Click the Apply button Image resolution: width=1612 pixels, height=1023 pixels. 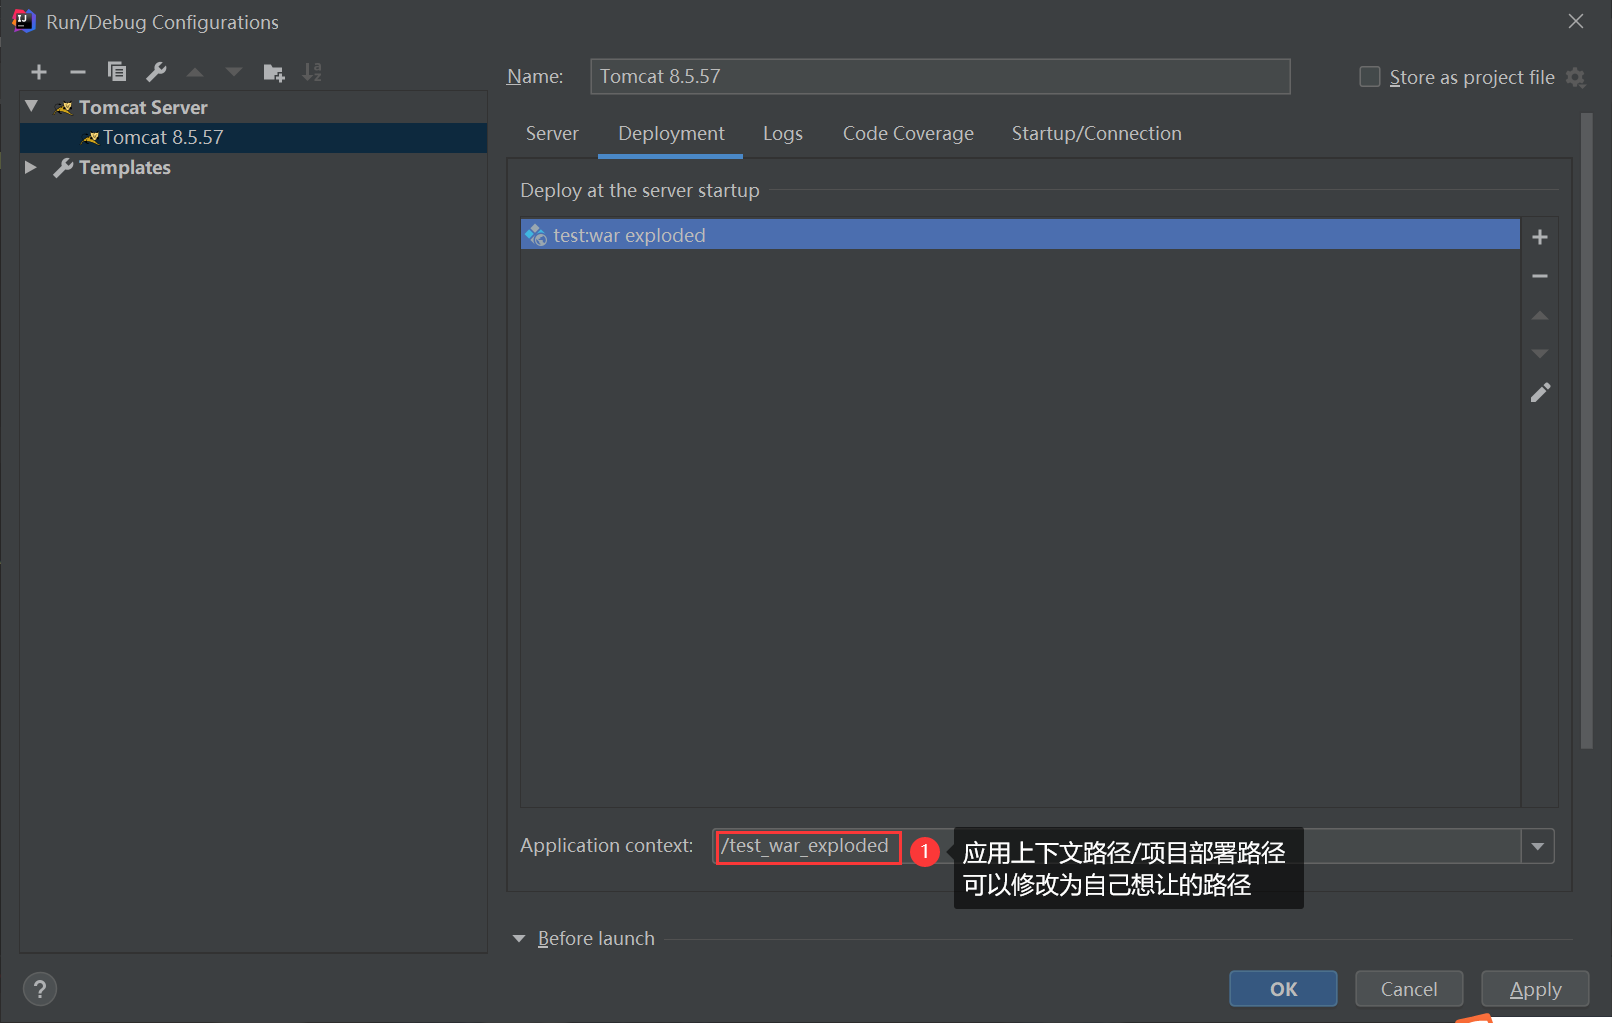1535,989
